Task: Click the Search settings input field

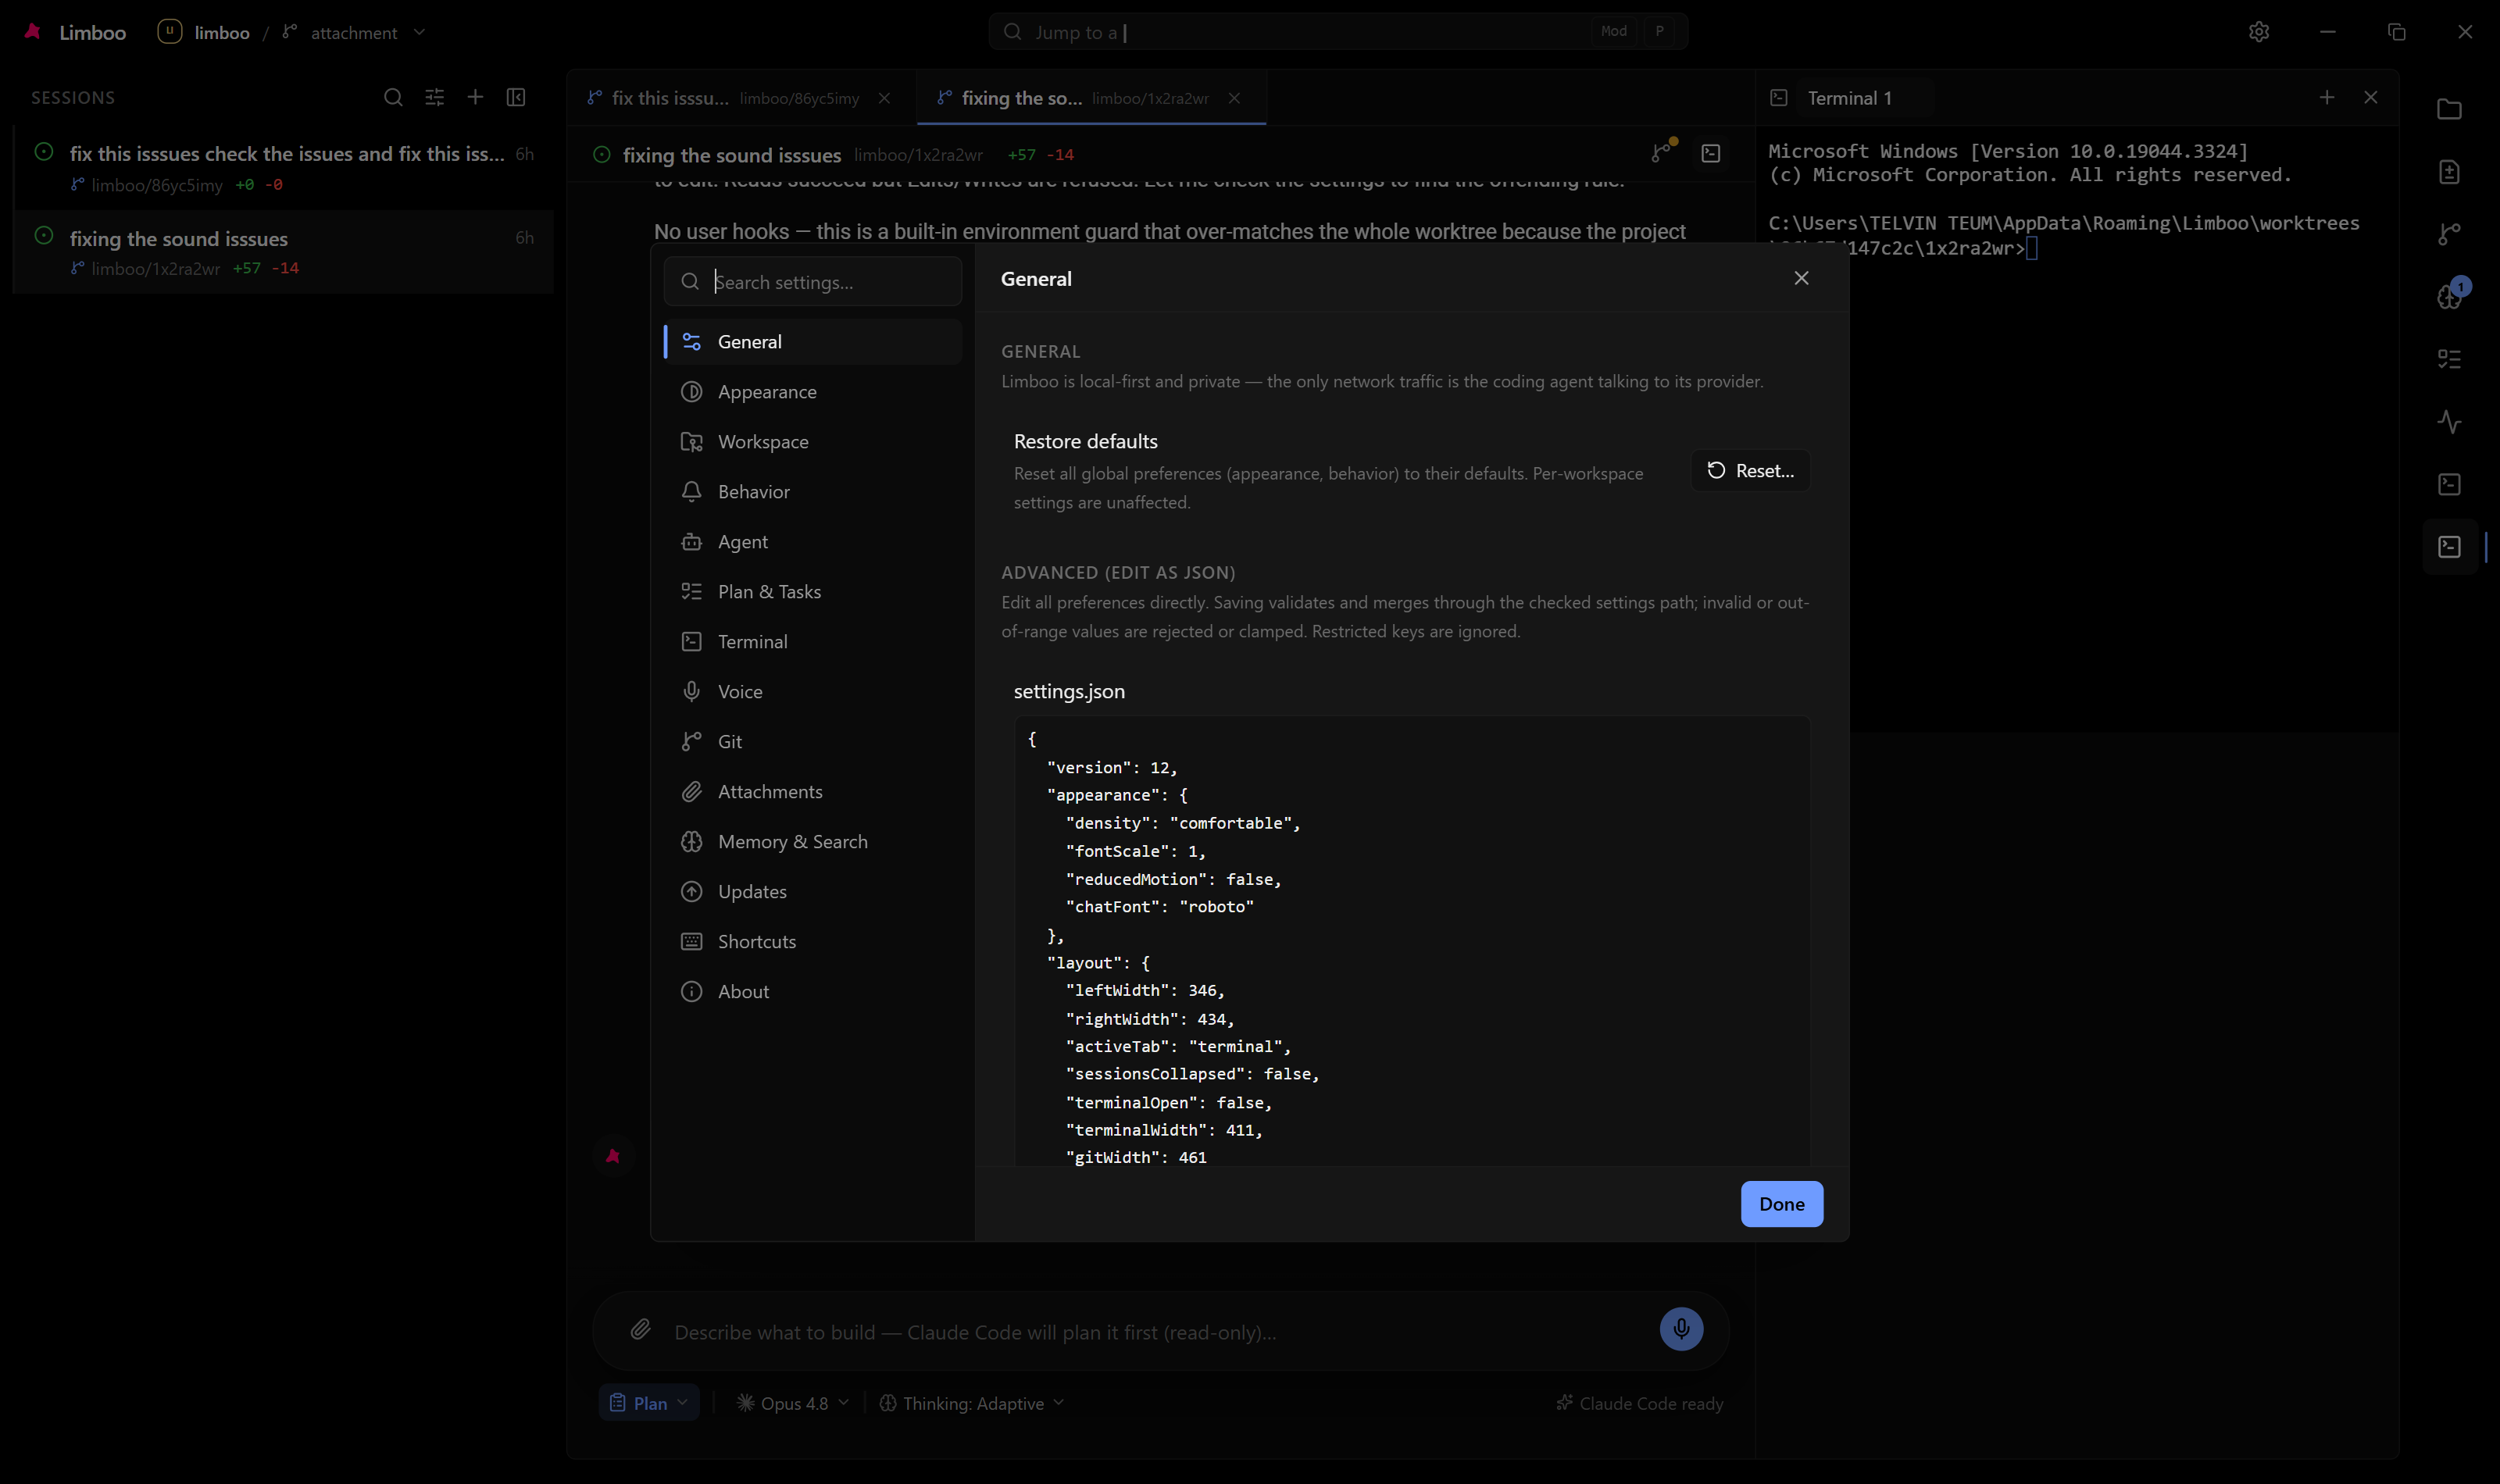Action: 812,281
